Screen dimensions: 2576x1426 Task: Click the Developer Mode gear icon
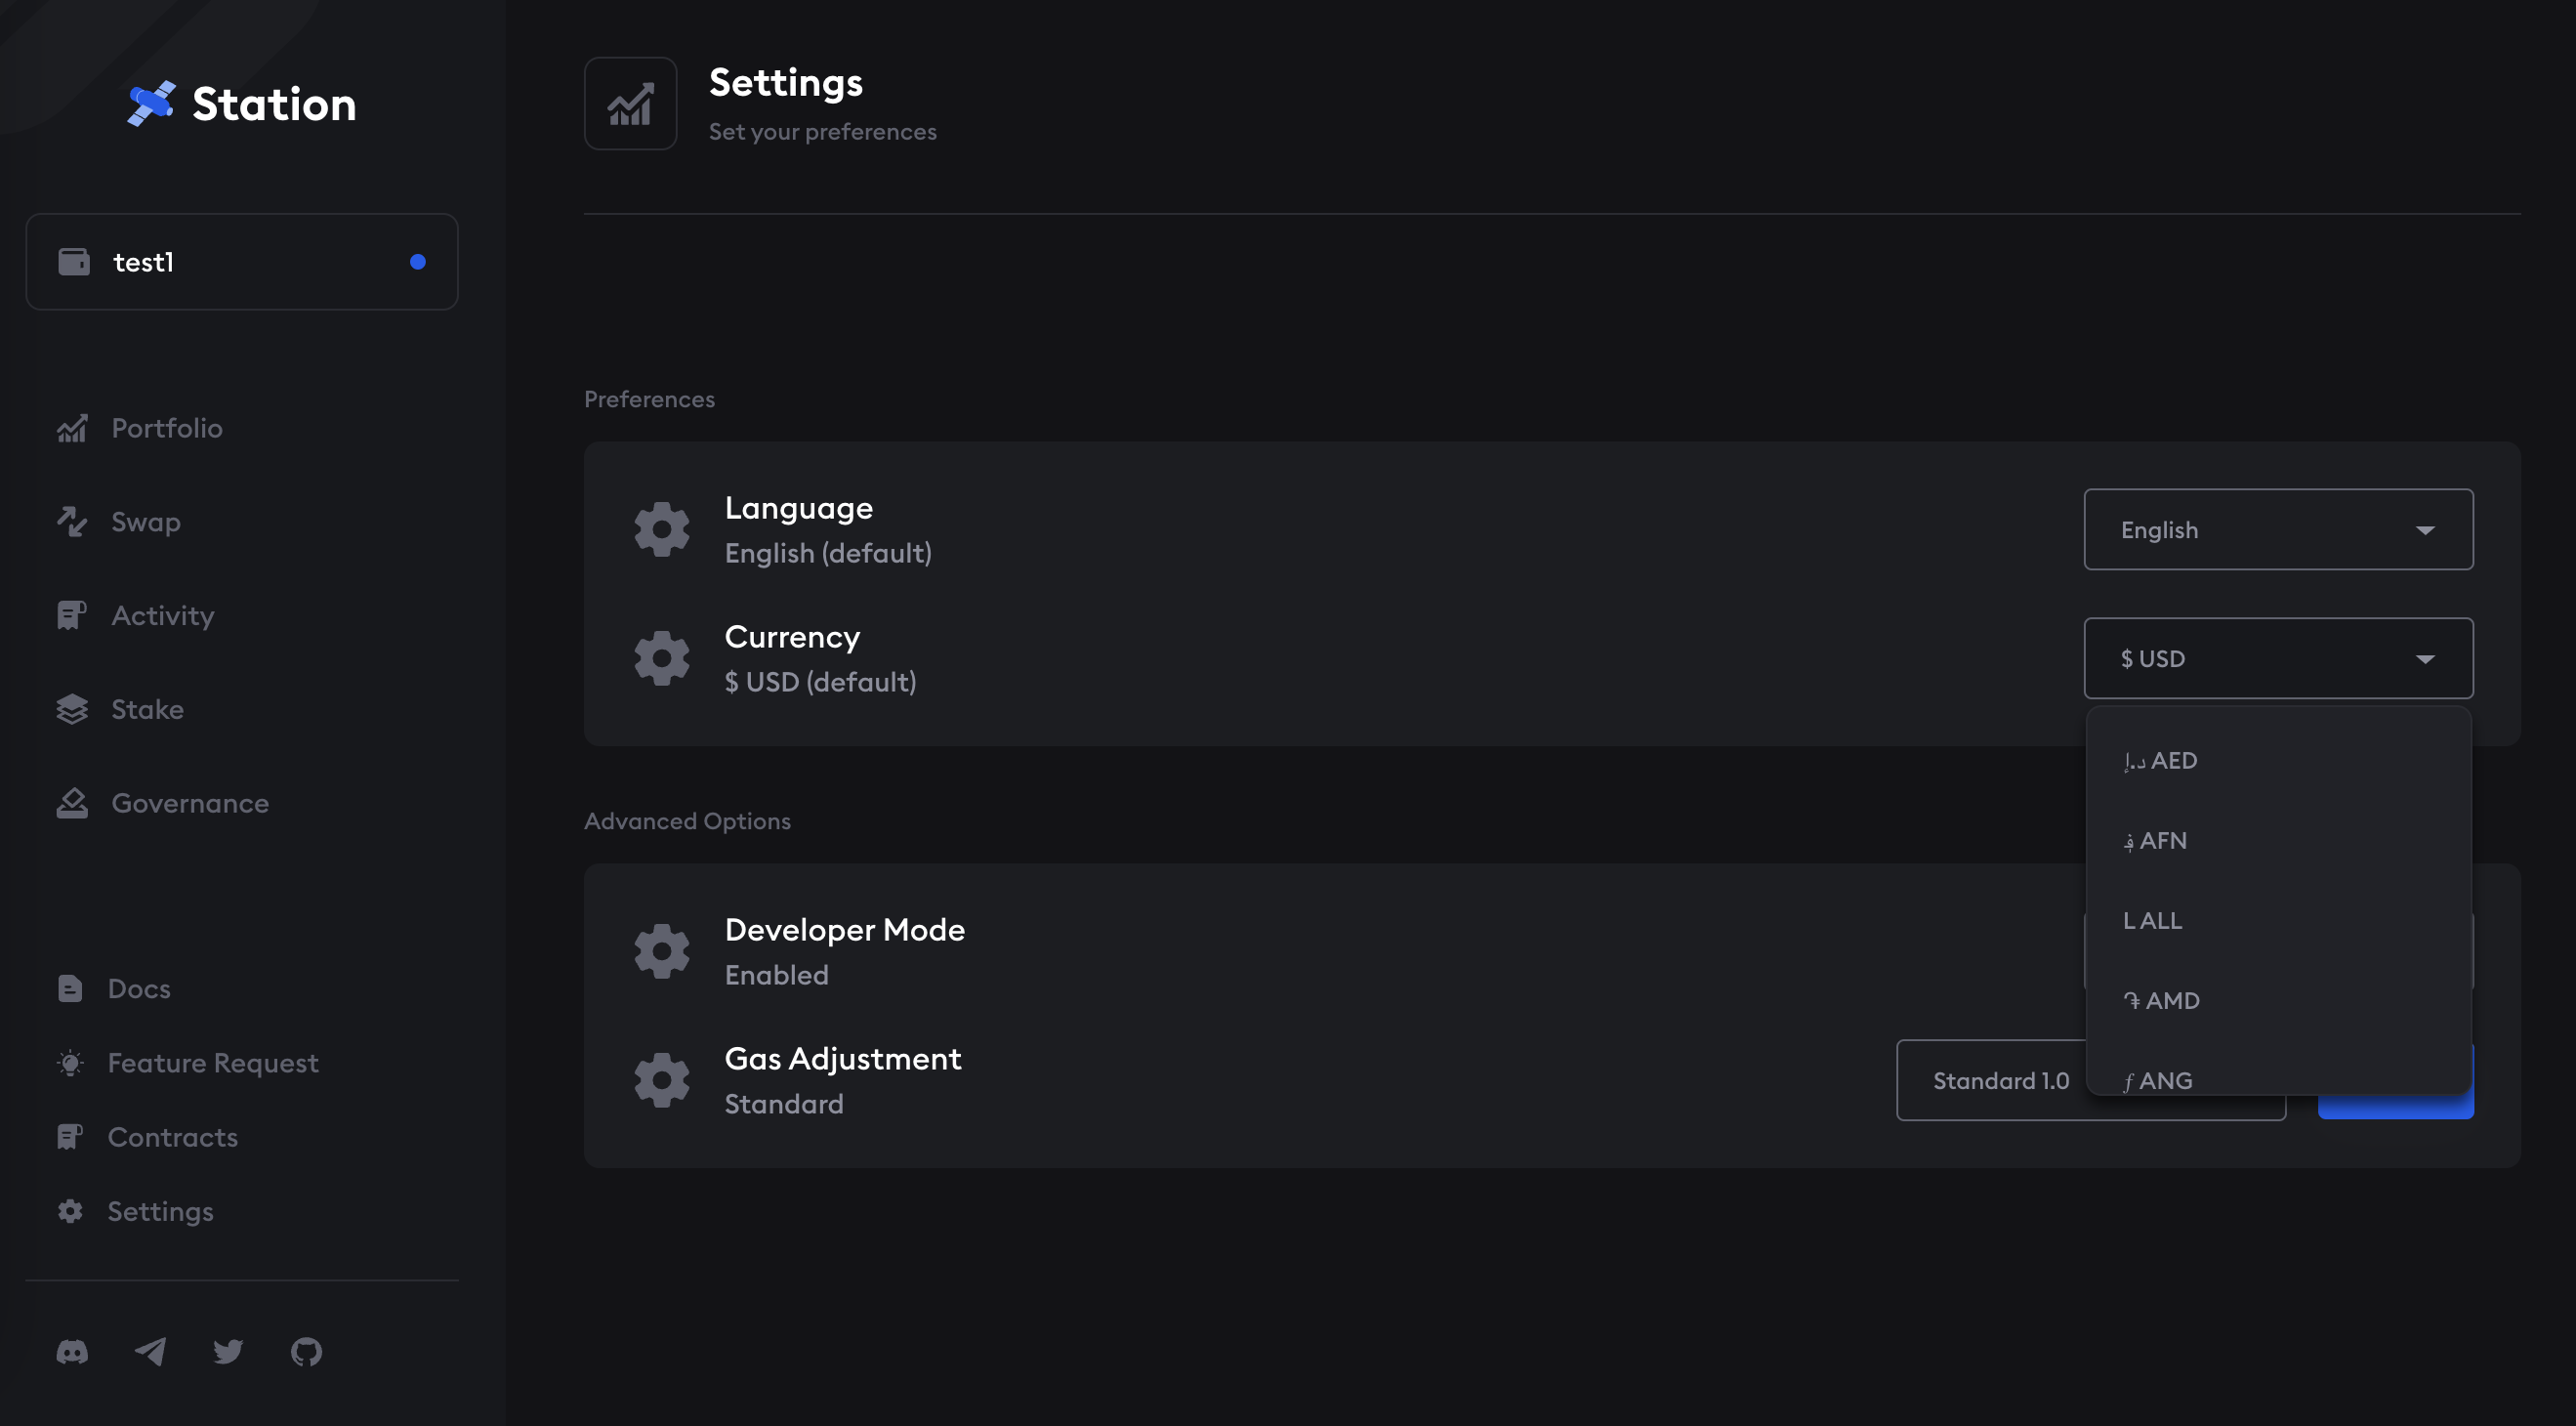click(662, 951)
